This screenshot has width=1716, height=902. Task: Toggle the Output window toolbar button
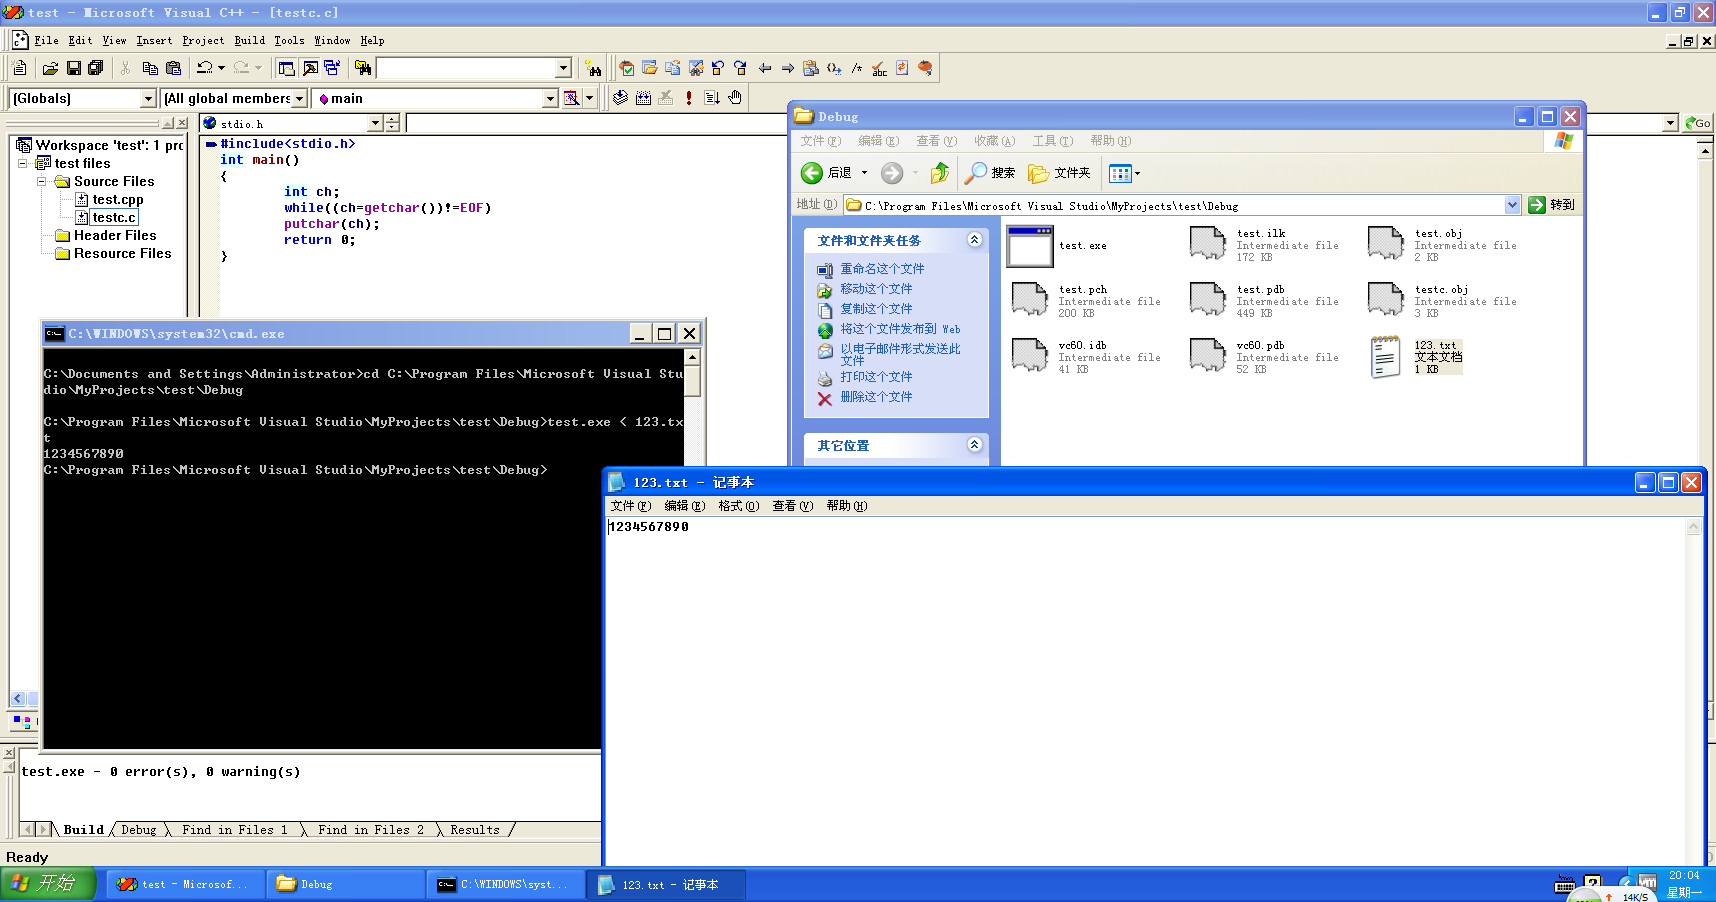[310, 68]
